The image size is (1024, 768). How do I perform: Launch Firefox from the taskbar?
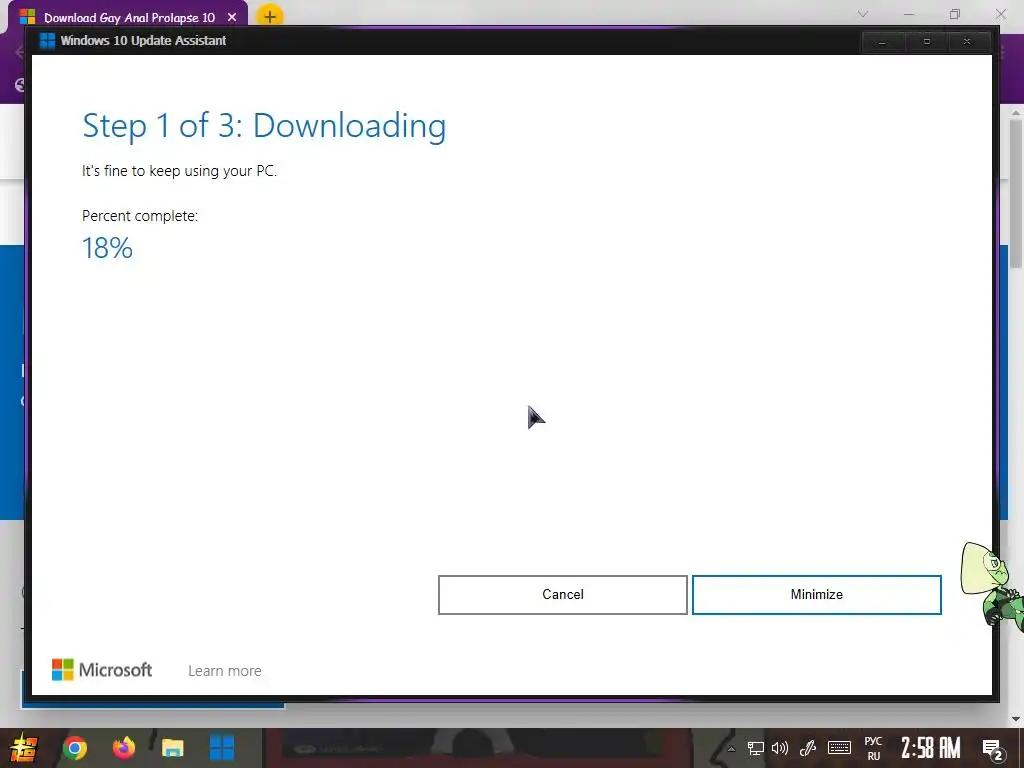tap(123, 748)
